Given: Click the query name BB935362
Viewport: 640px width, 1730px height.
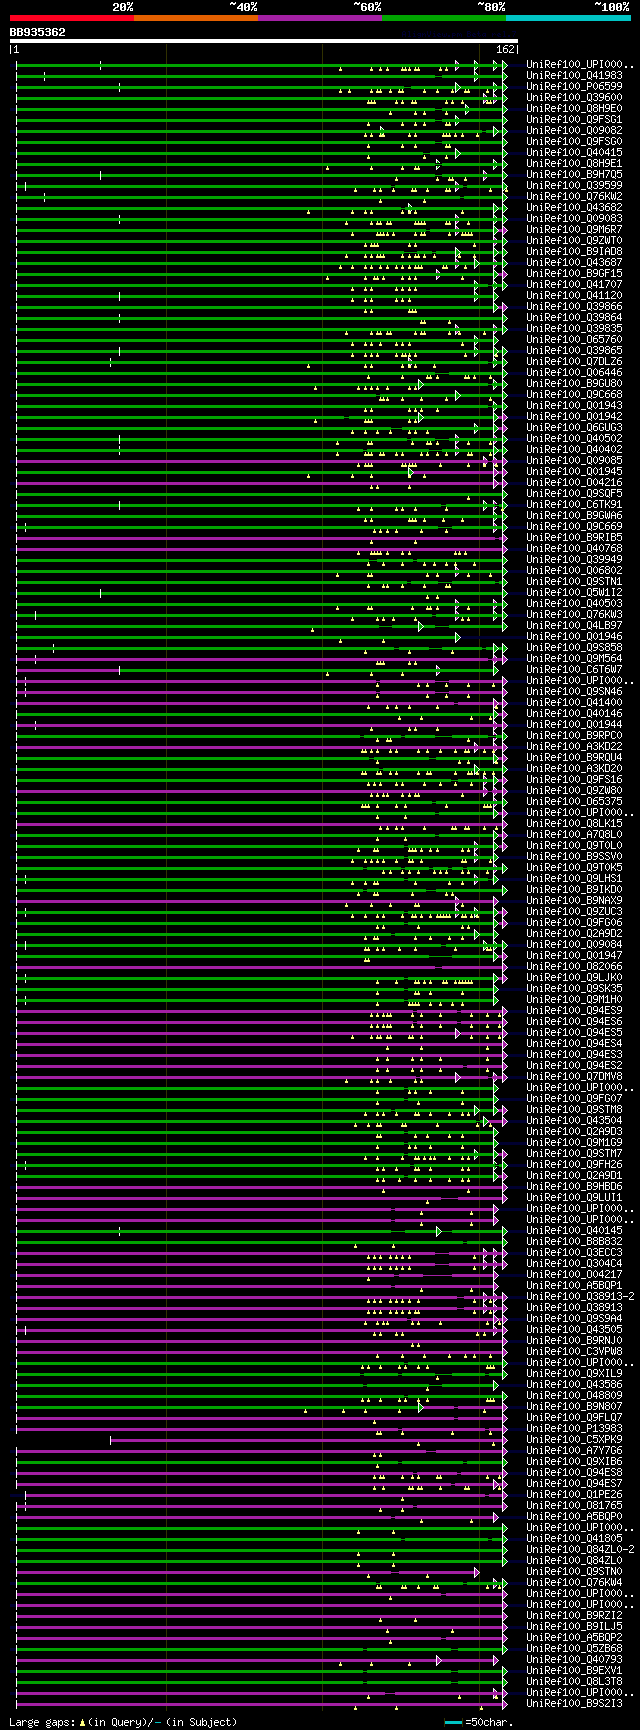Looking at the screenshot, I should pyautogui.click(x=38, y=32).
